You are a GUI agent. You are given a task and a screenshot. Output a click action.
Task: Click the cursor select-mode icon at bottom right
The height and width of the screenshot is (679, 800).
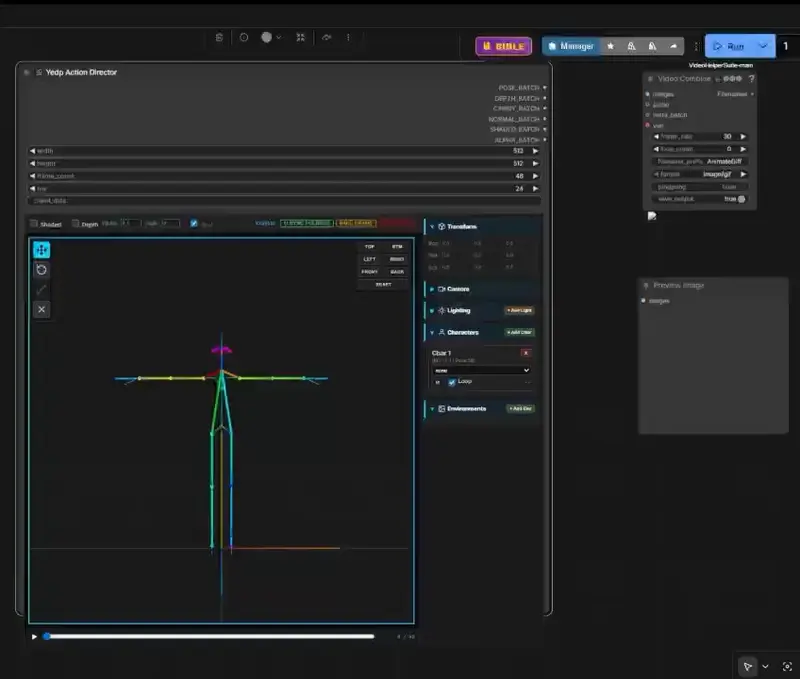coord(747,666)
